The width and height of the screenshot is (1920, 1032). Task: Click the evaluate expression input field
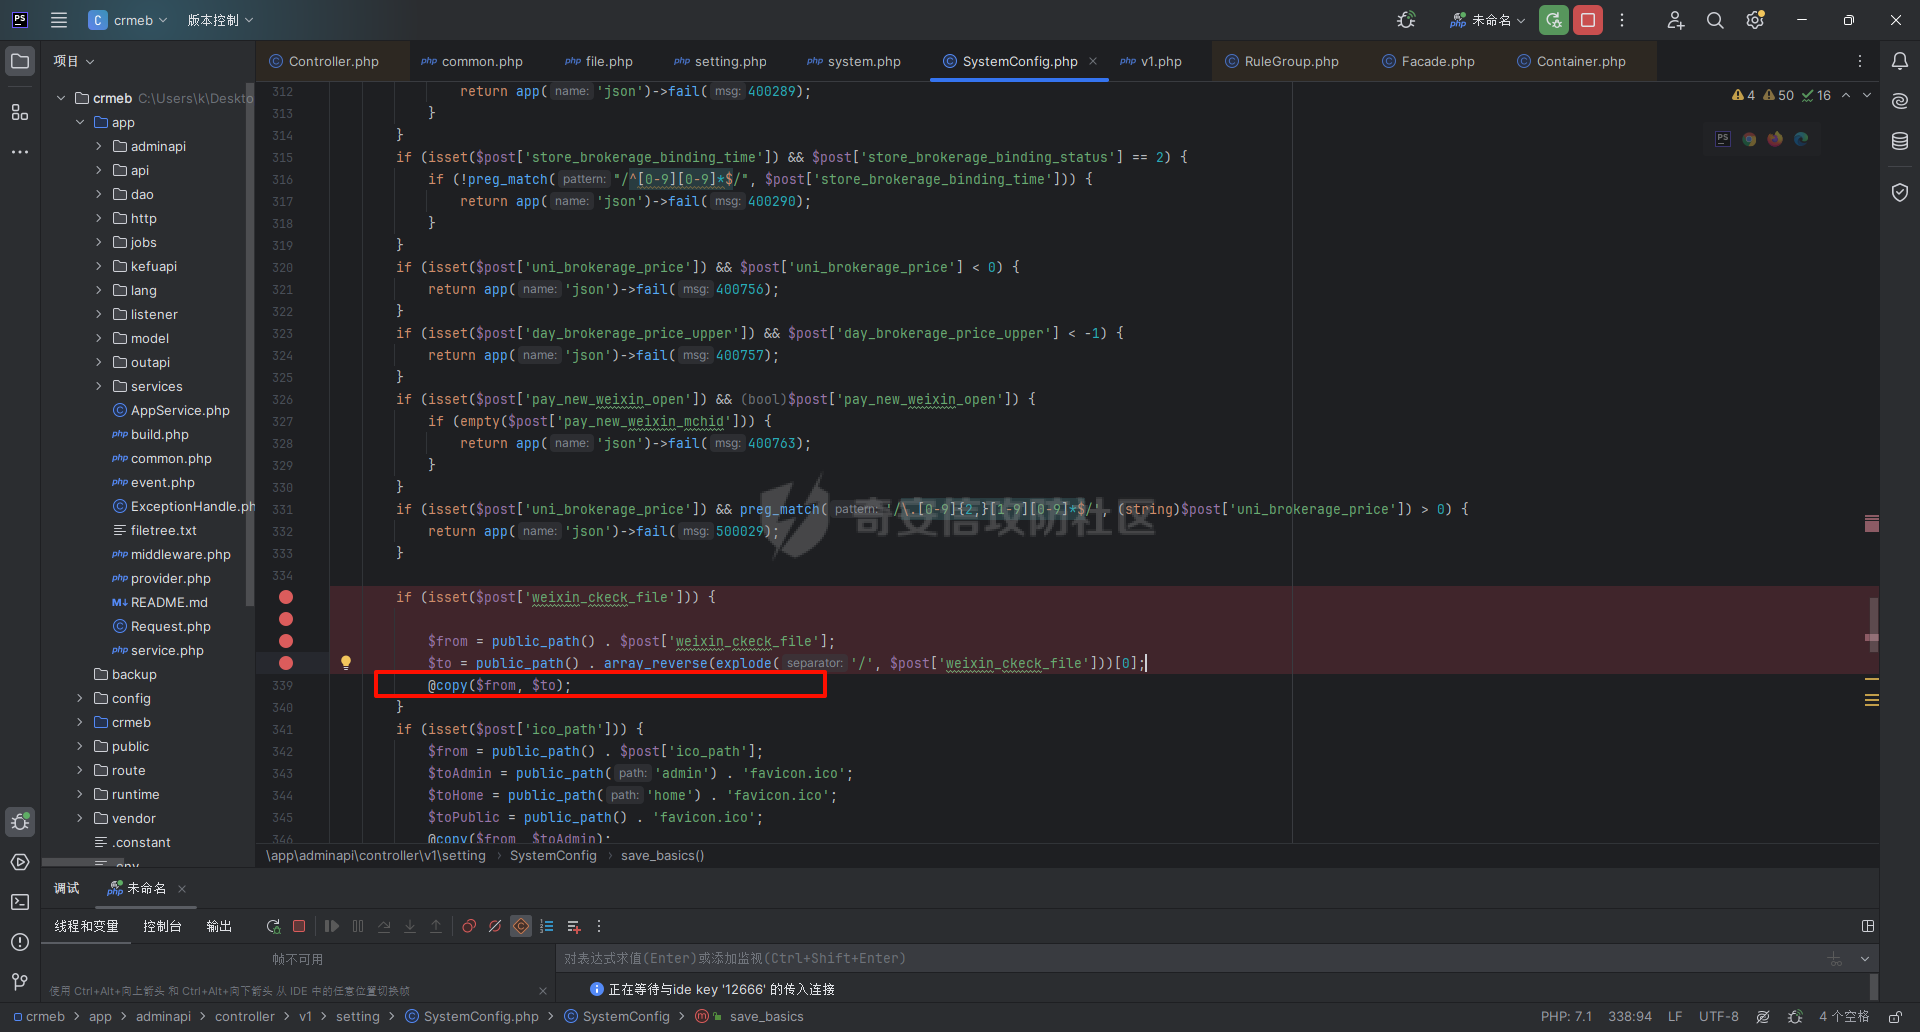click(1190, 958)
